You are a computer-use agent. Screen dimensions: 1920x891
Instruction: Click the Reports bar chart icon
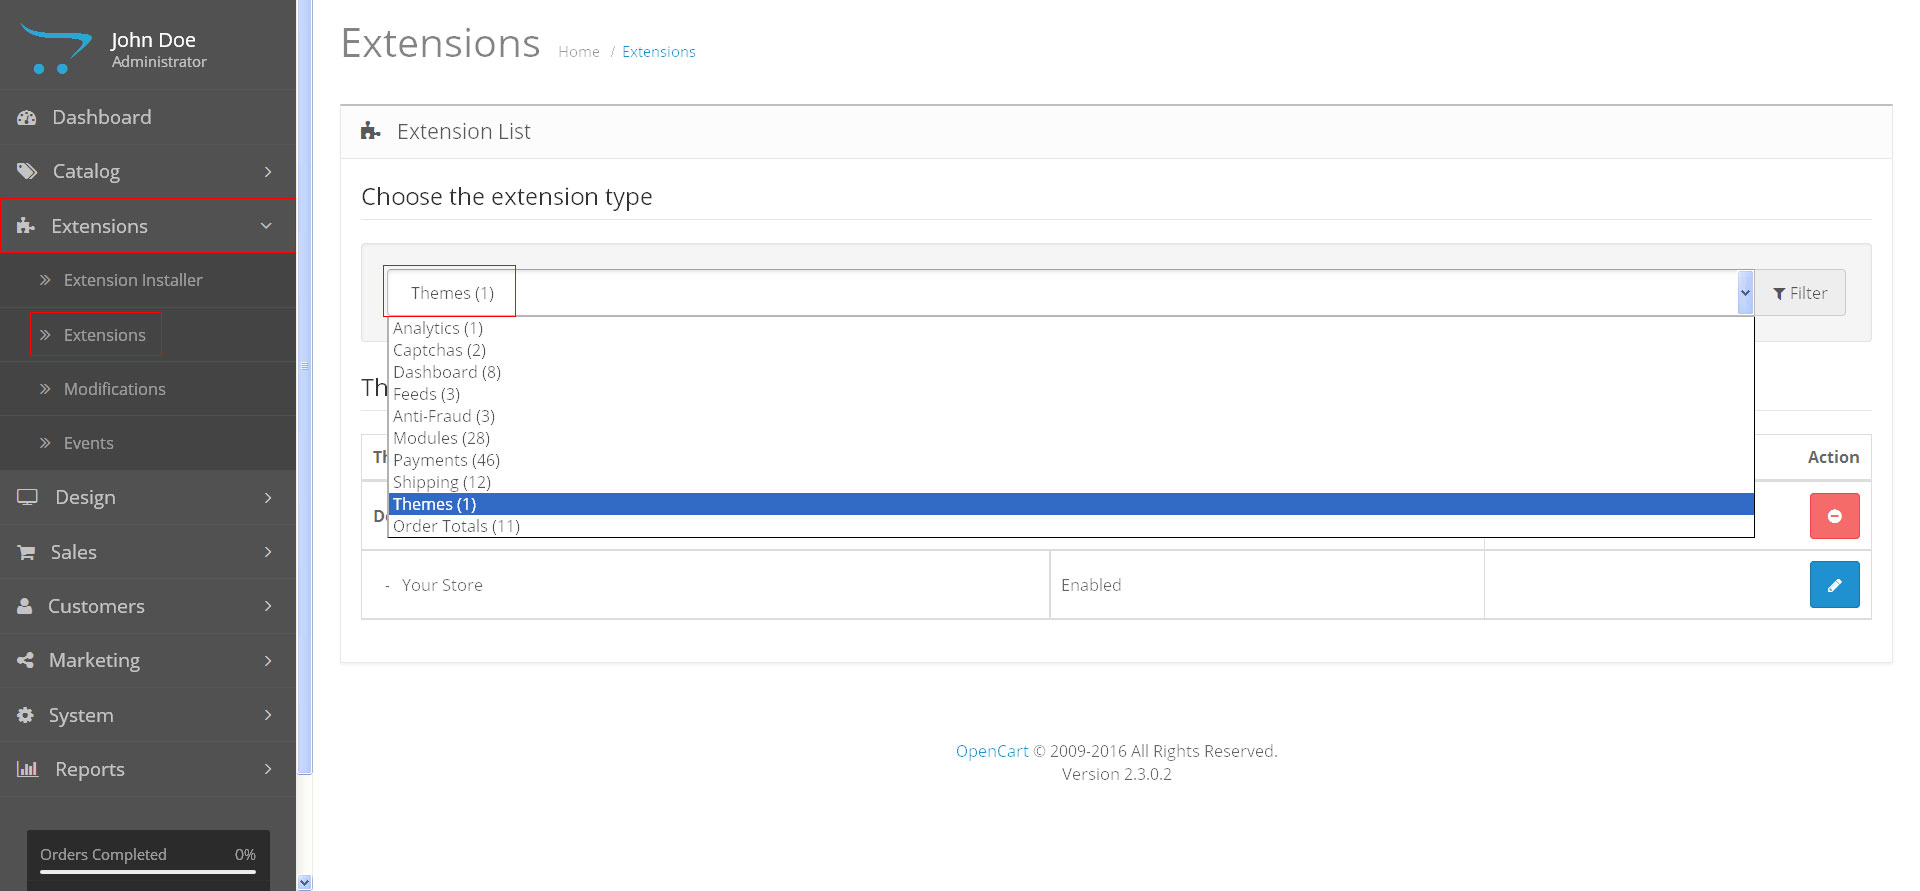click(27, 769)
